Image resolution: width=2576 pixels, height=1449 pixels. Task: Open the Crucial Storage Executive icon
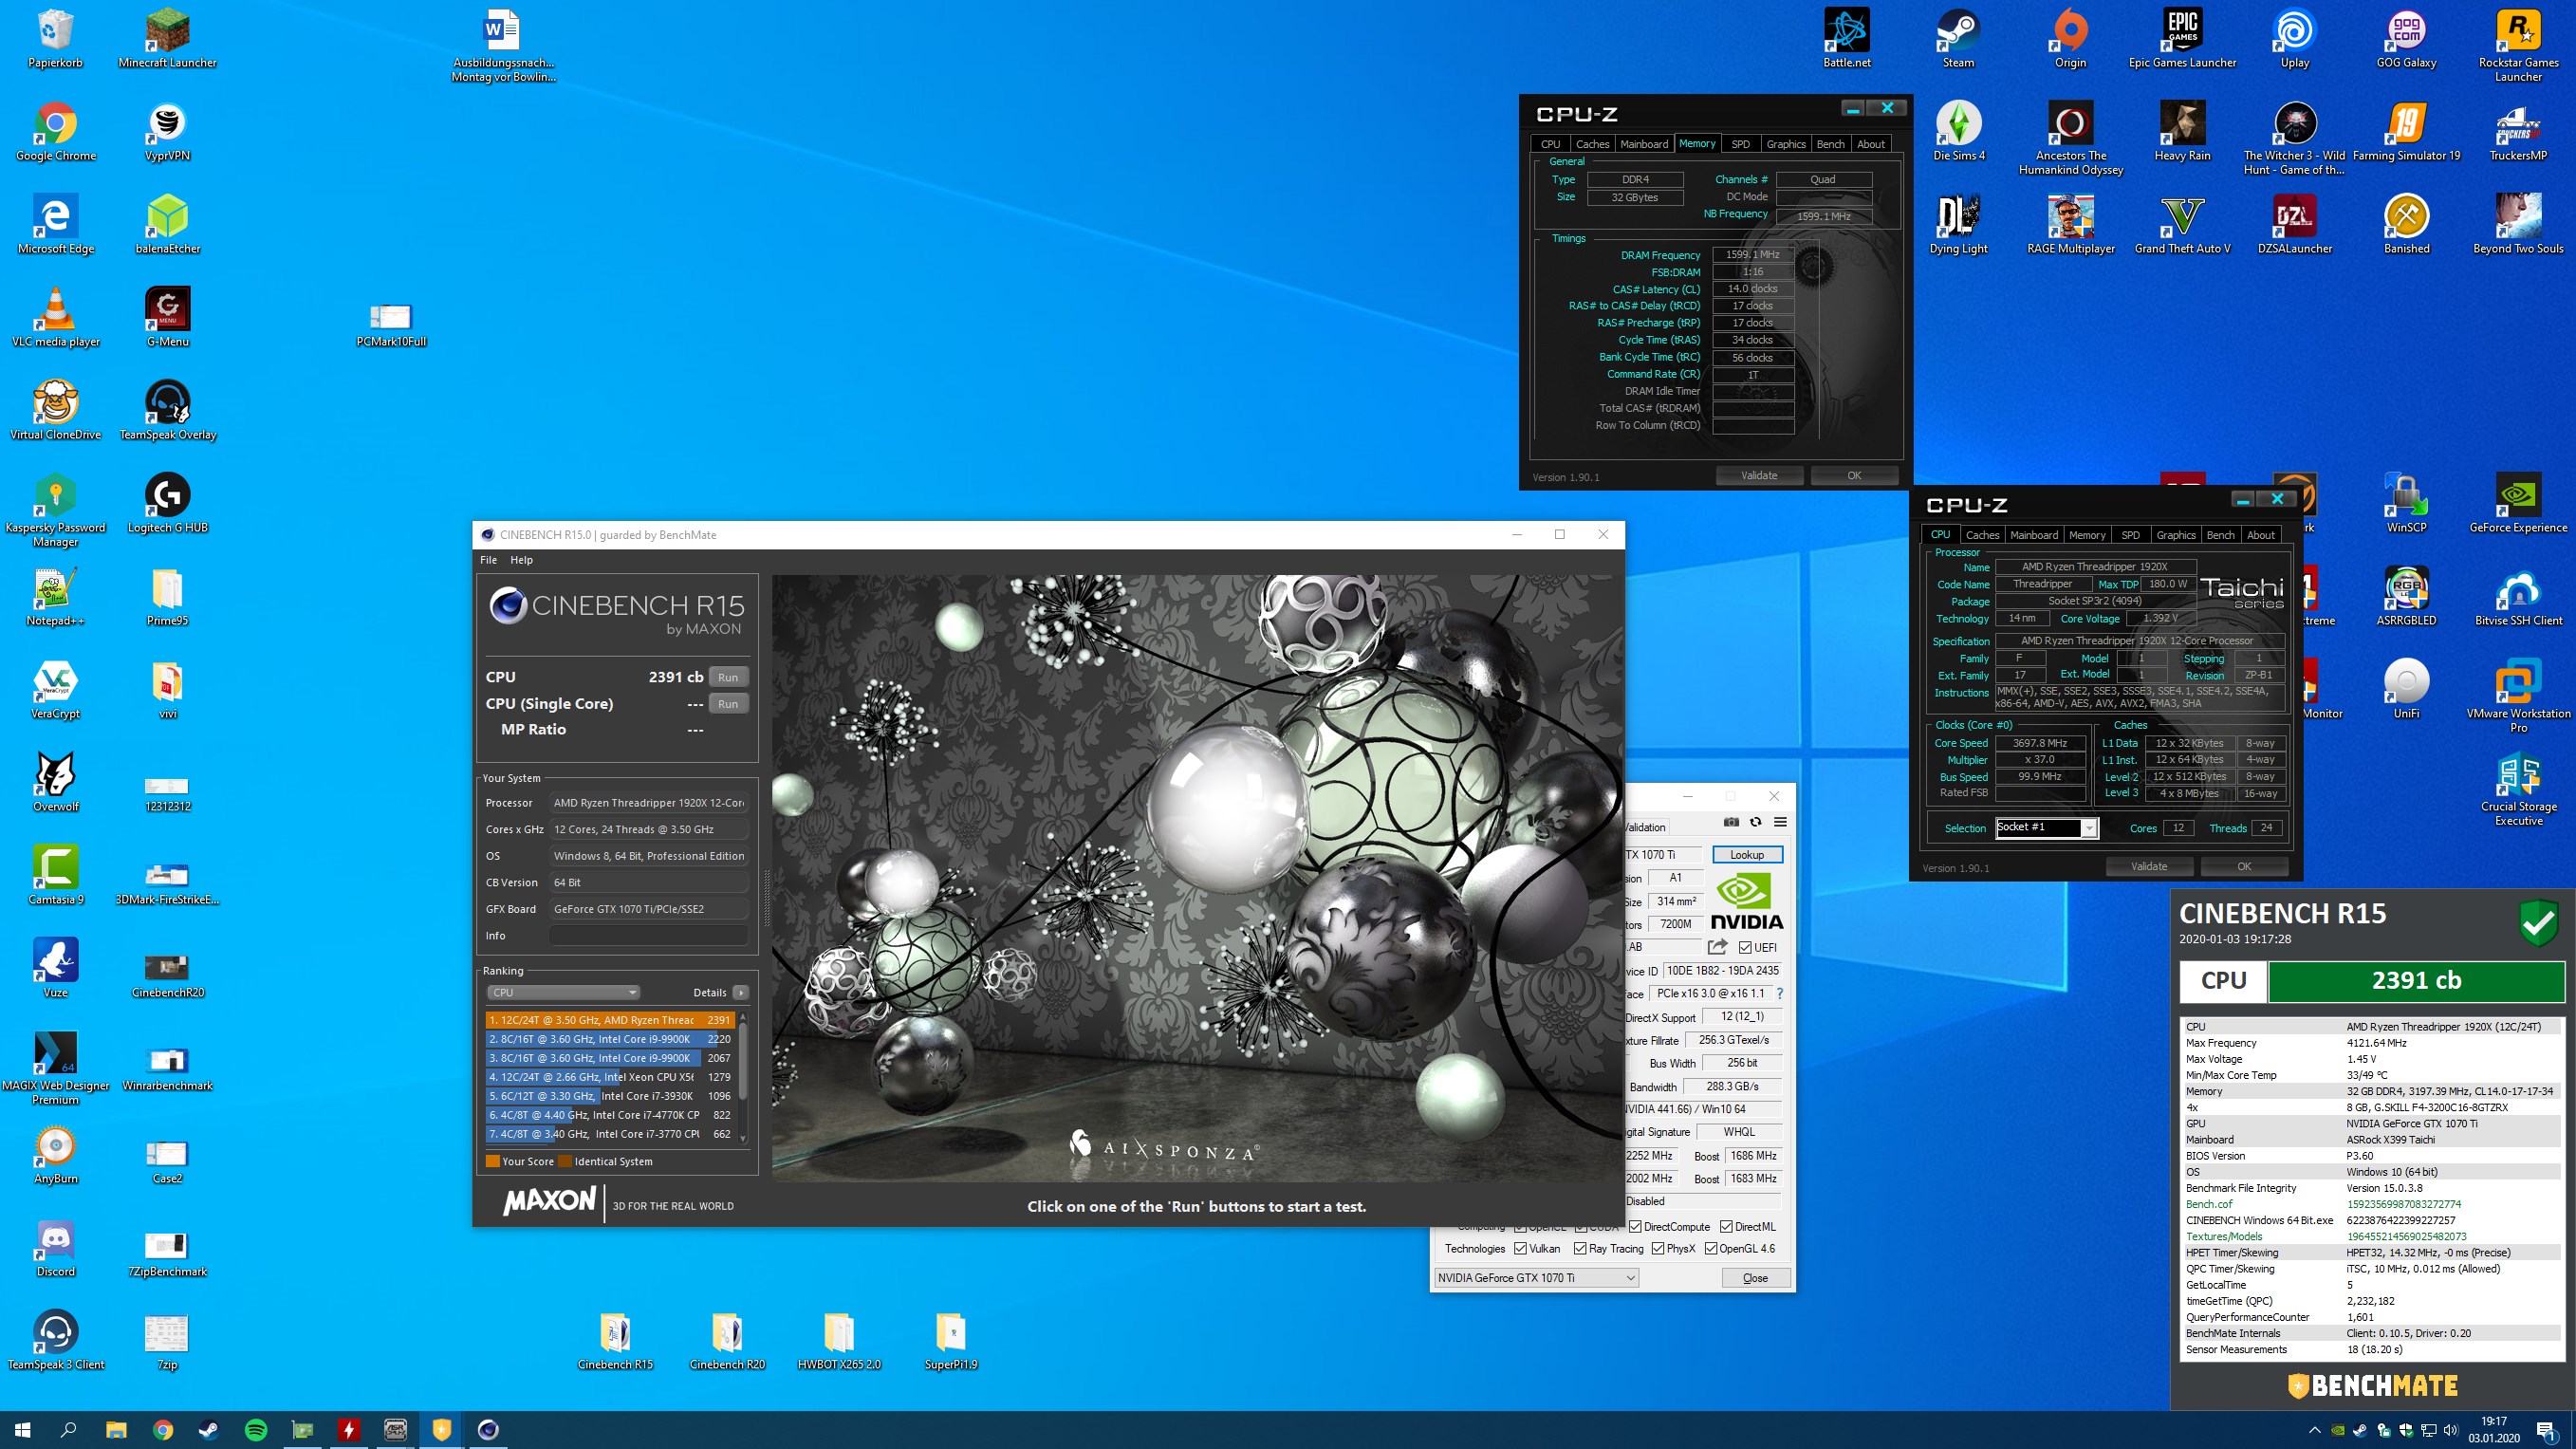pyautogui.click(x=2518, y=790)
